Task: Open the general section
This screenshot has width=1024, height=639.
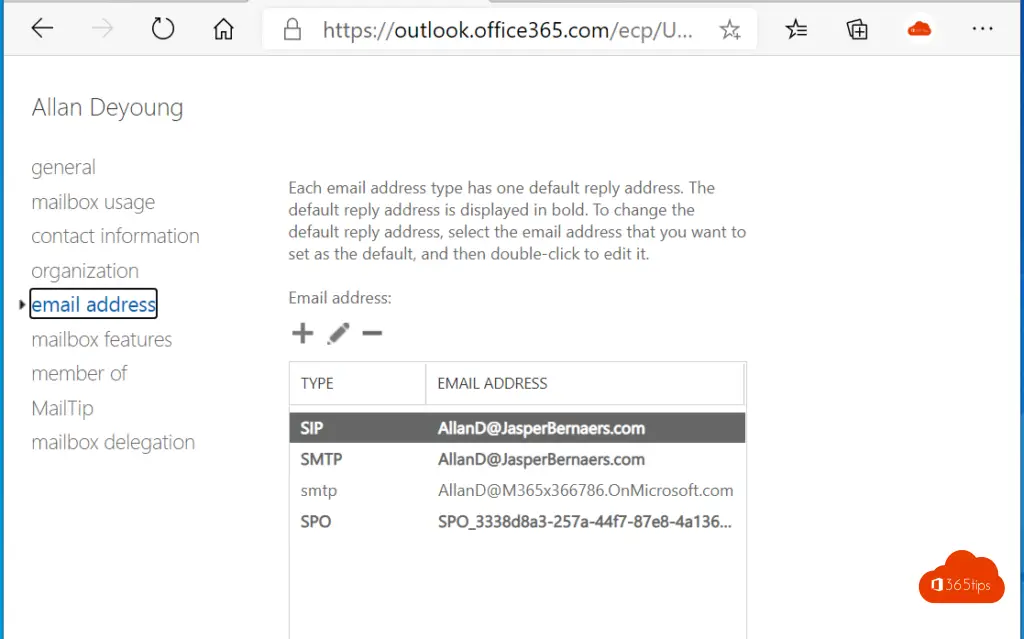Action: click(x=63, y=167)
